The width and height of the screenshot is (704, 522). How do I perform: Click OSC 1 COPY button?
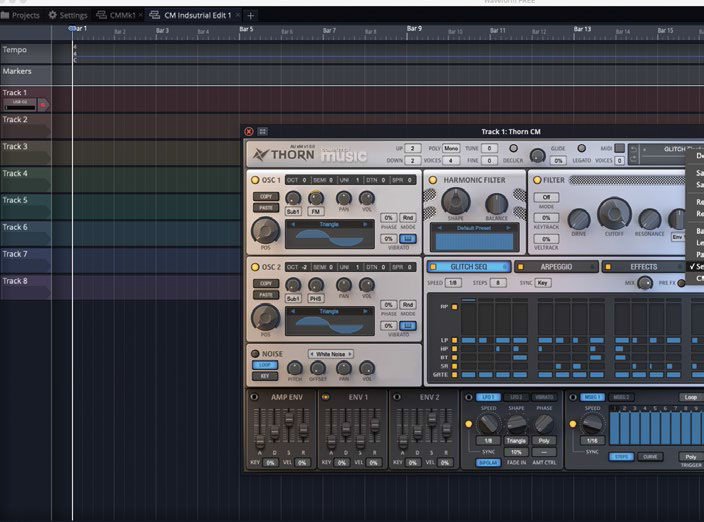coord(266,197)
